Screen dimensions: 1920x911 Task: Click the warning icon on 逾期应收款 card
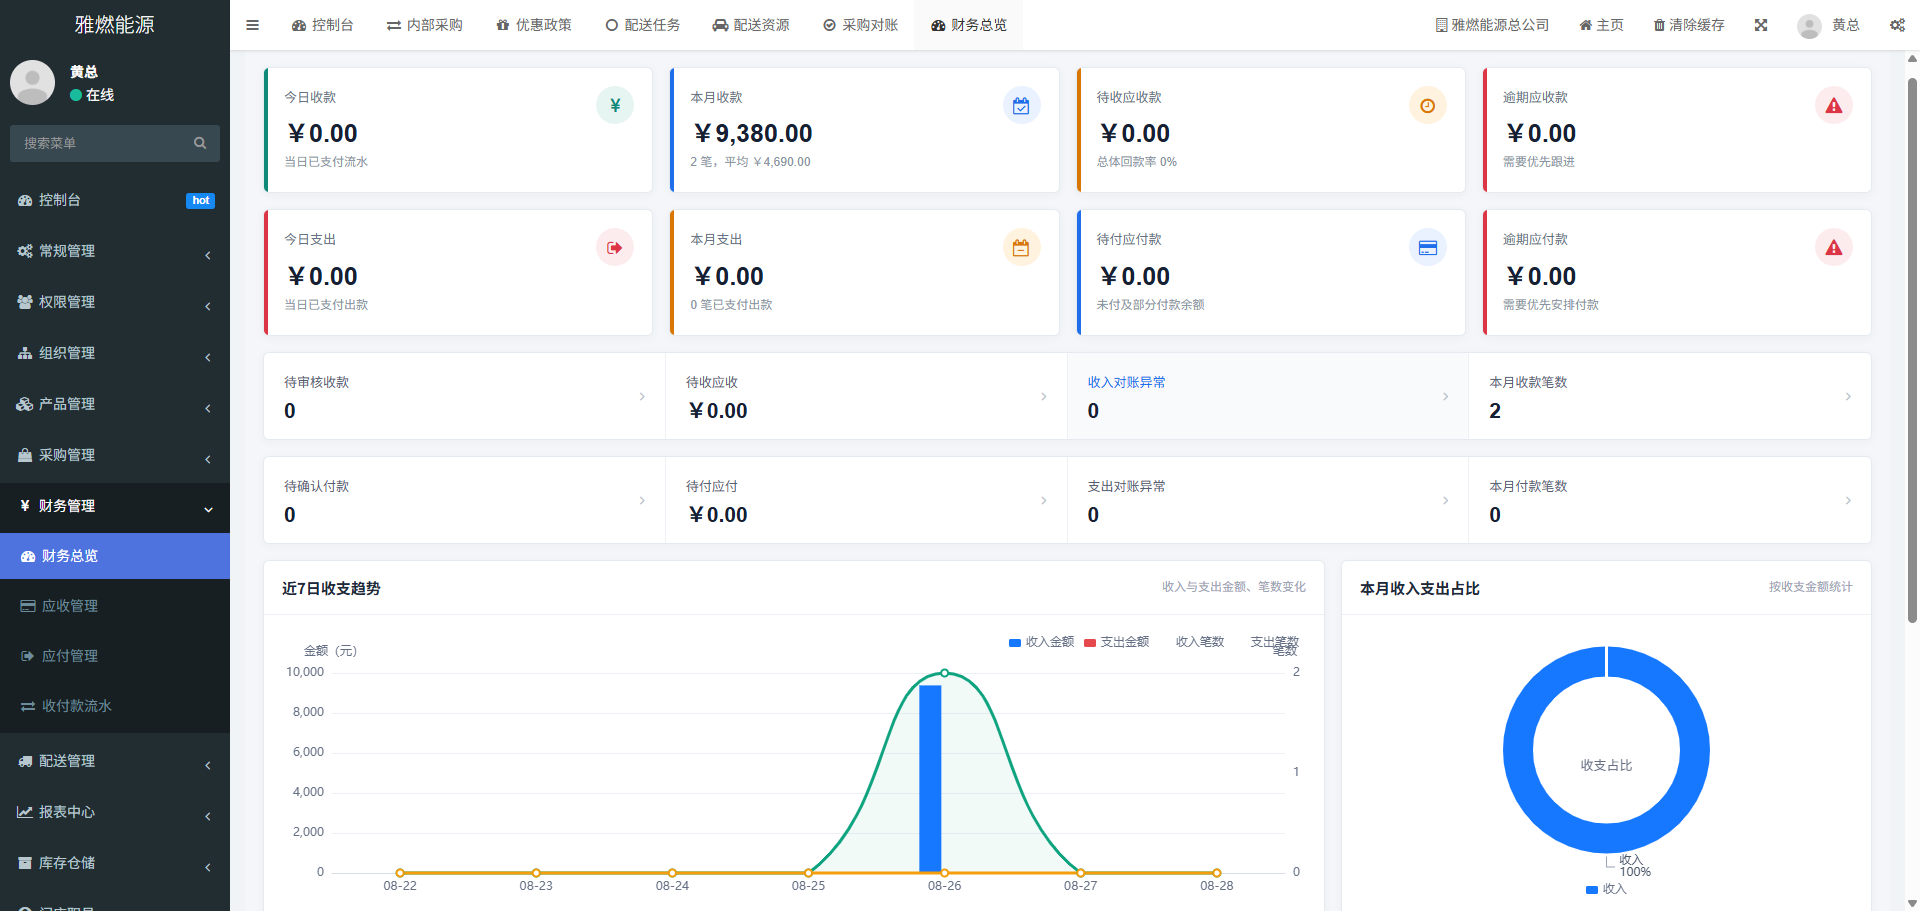[1833, 105]
